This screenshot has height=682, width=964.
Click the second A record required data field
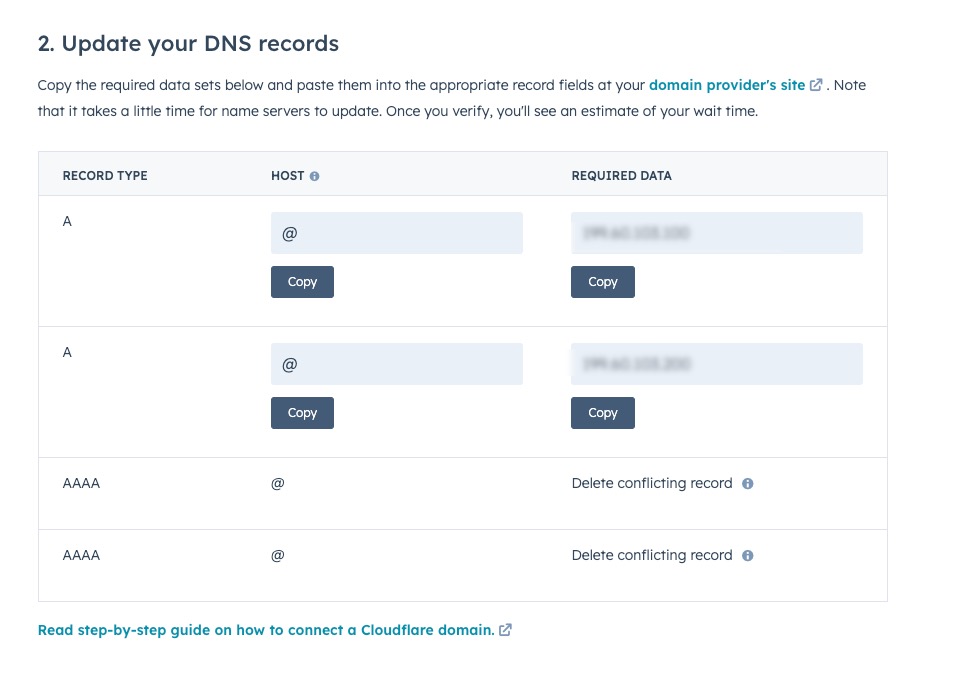pos(716,364)
